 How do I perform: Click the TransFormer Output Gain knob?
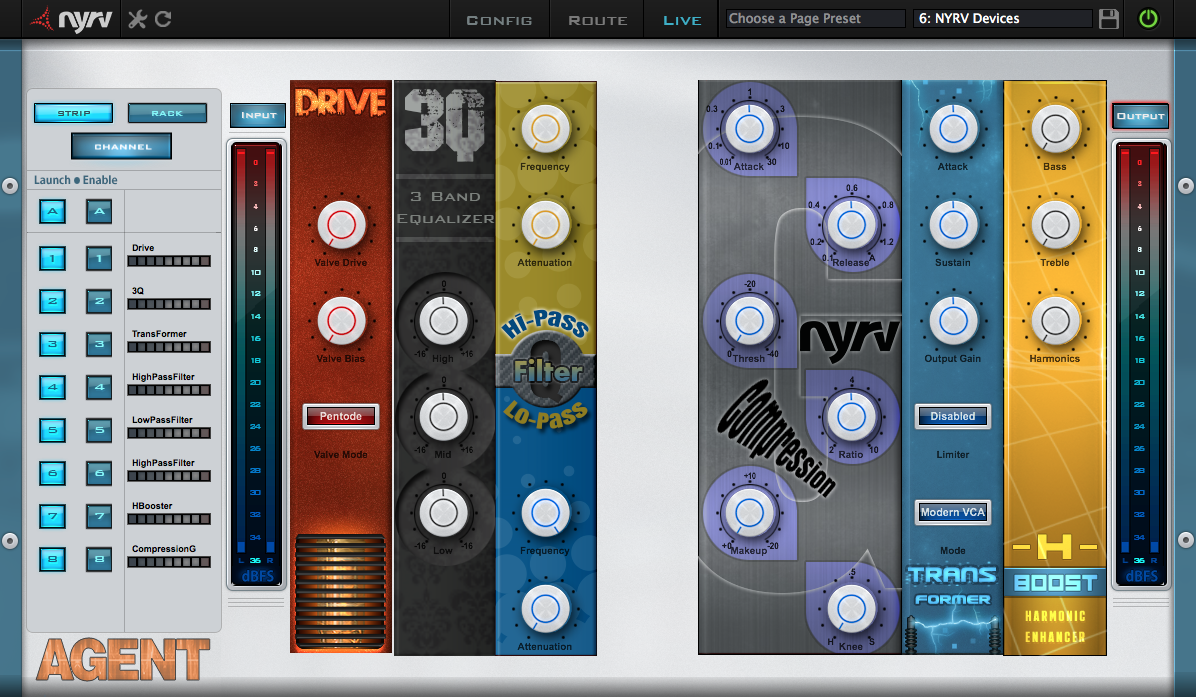[x=953, y=321]
